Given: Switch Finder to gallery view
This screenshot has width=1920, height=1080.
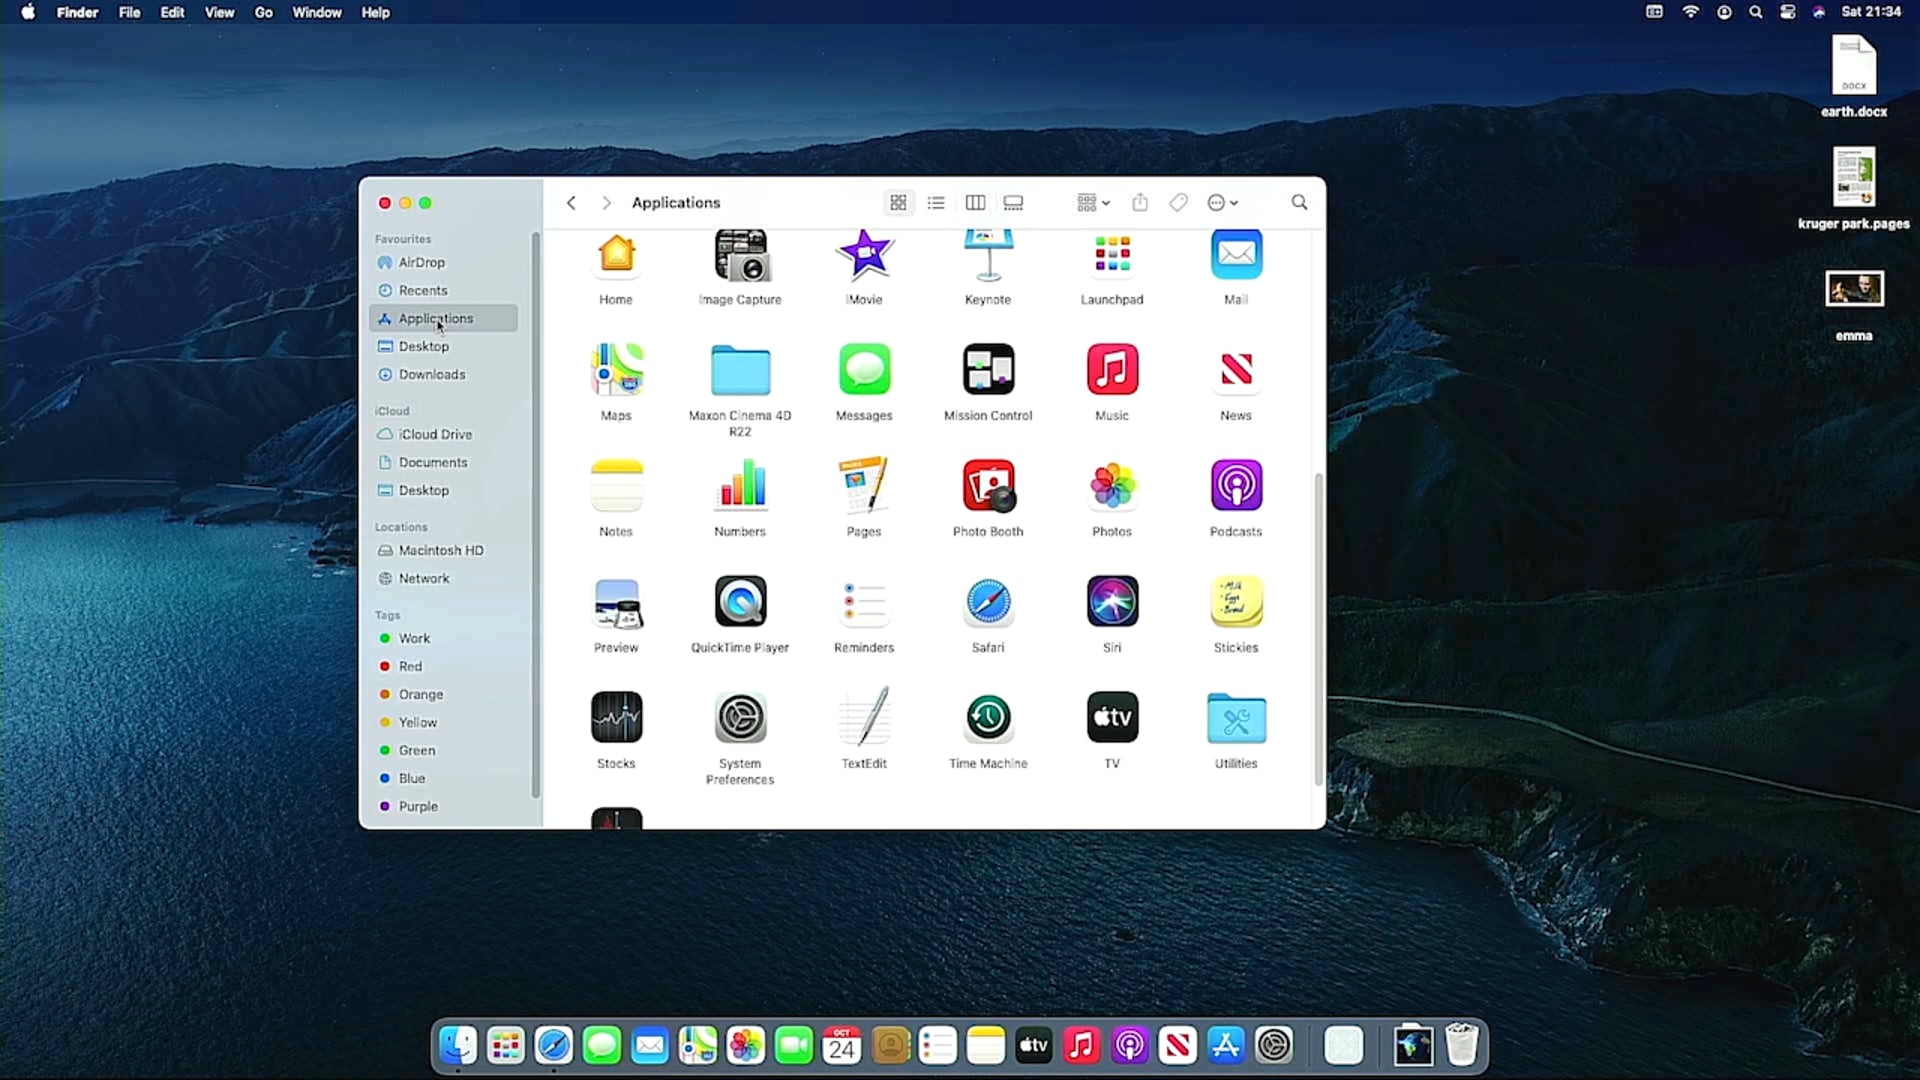Looking at the screenshot, I should coord(1013,203).
